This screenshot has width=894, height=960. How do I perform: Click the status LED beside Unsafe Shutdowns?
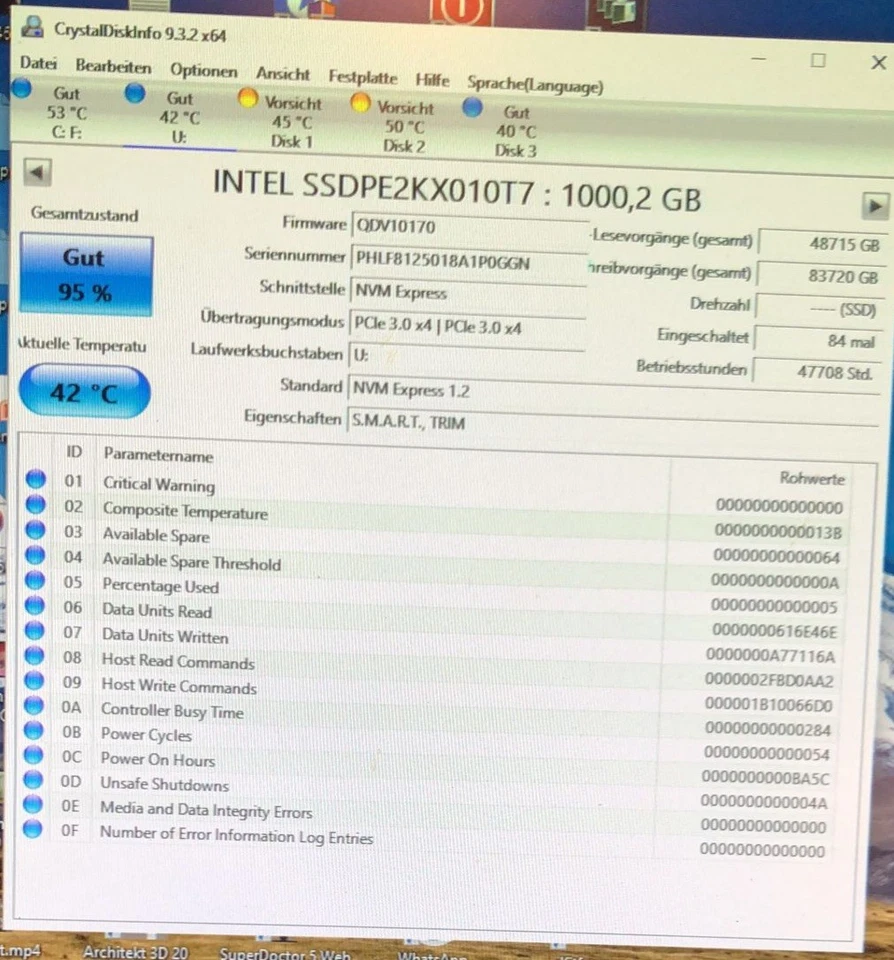tap(35, 781)
